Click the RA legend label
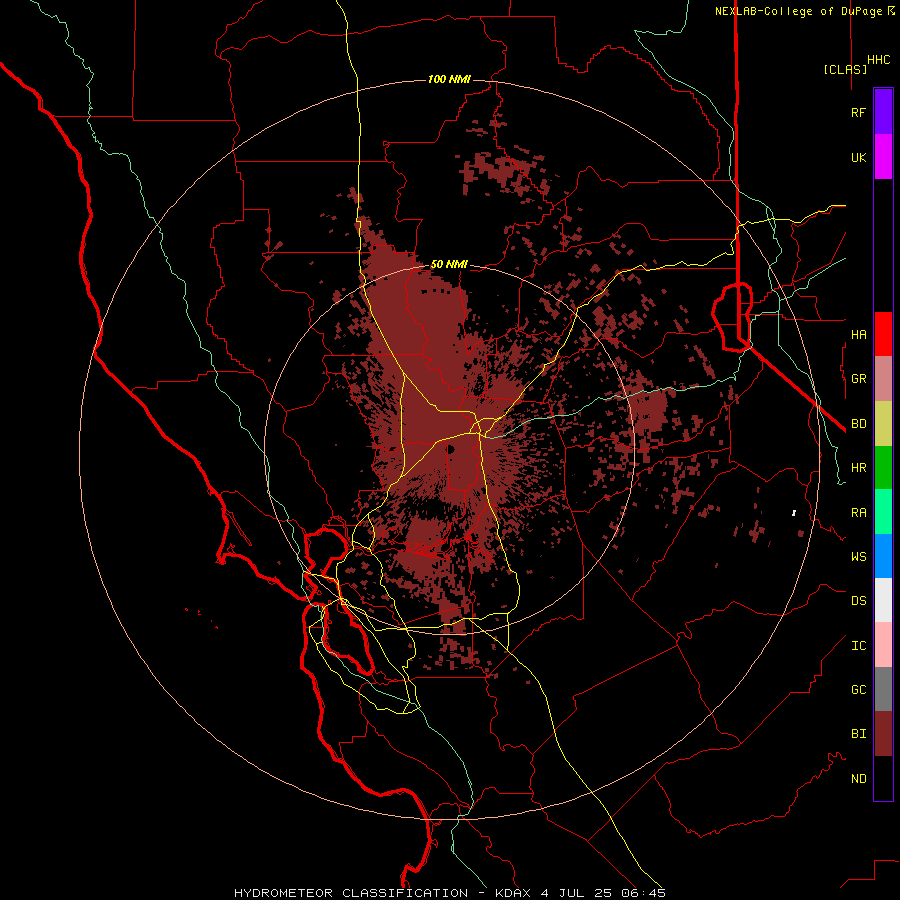The width and height of the screenshot is (900, 900). tap(858, 512)
